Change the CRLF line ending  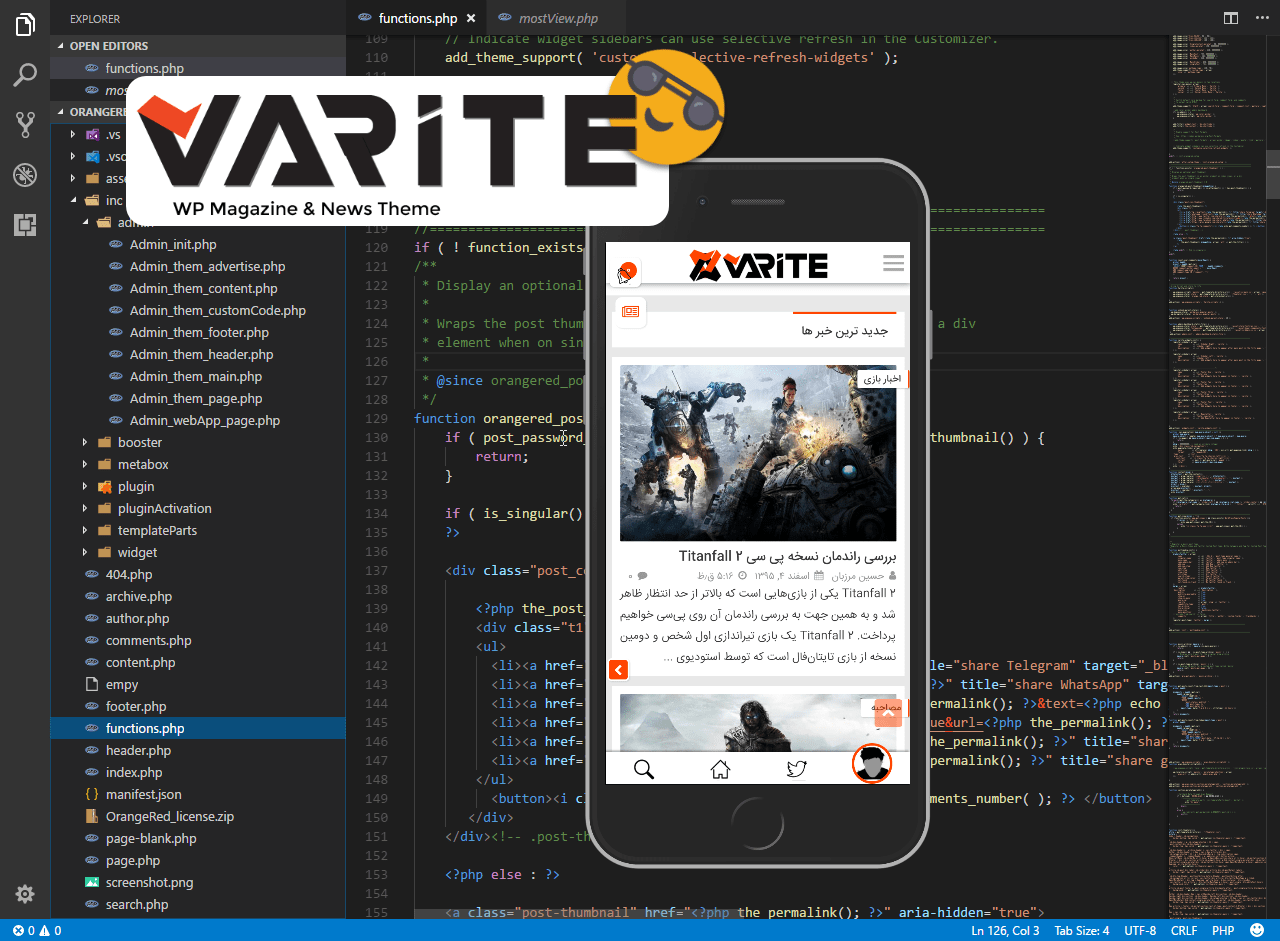(x=1183, y=930)
